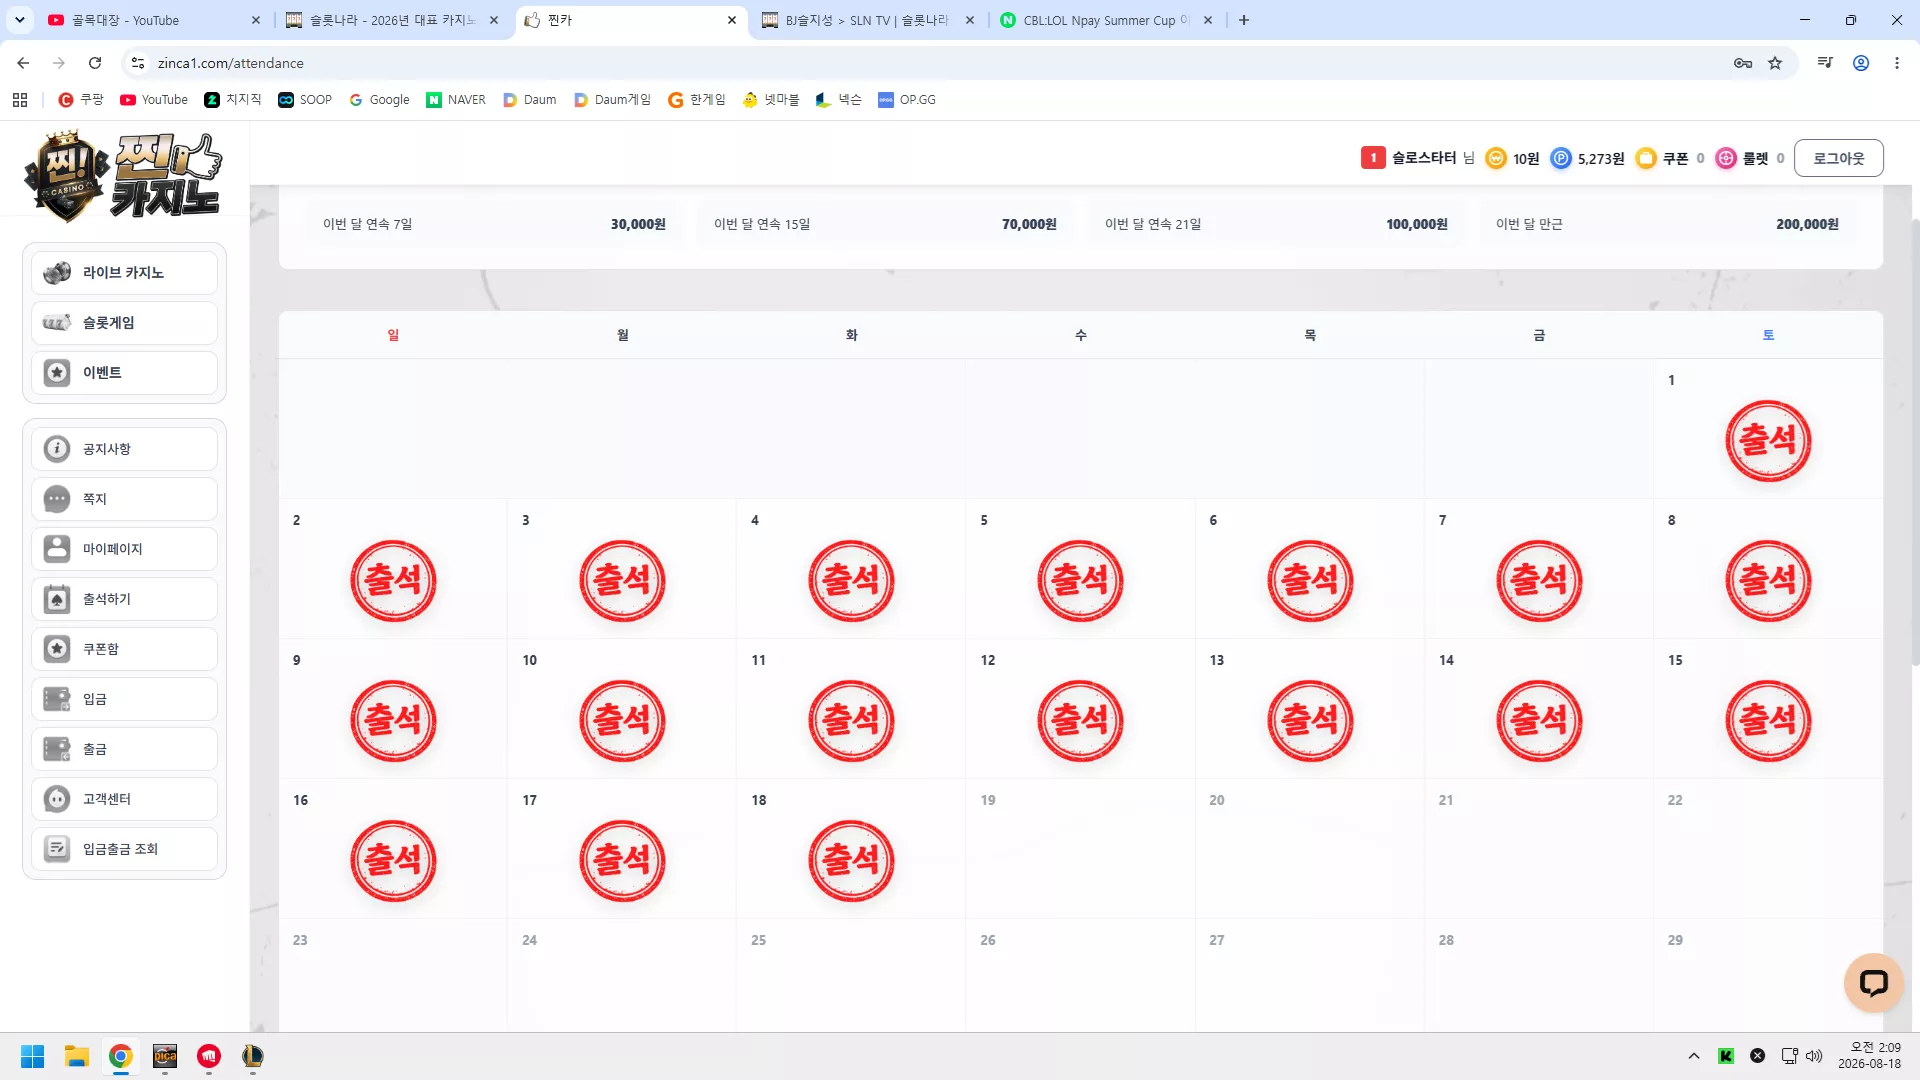Click the 5,273원 points balance
The image size is (1920, 1080).
point(1601,159)
